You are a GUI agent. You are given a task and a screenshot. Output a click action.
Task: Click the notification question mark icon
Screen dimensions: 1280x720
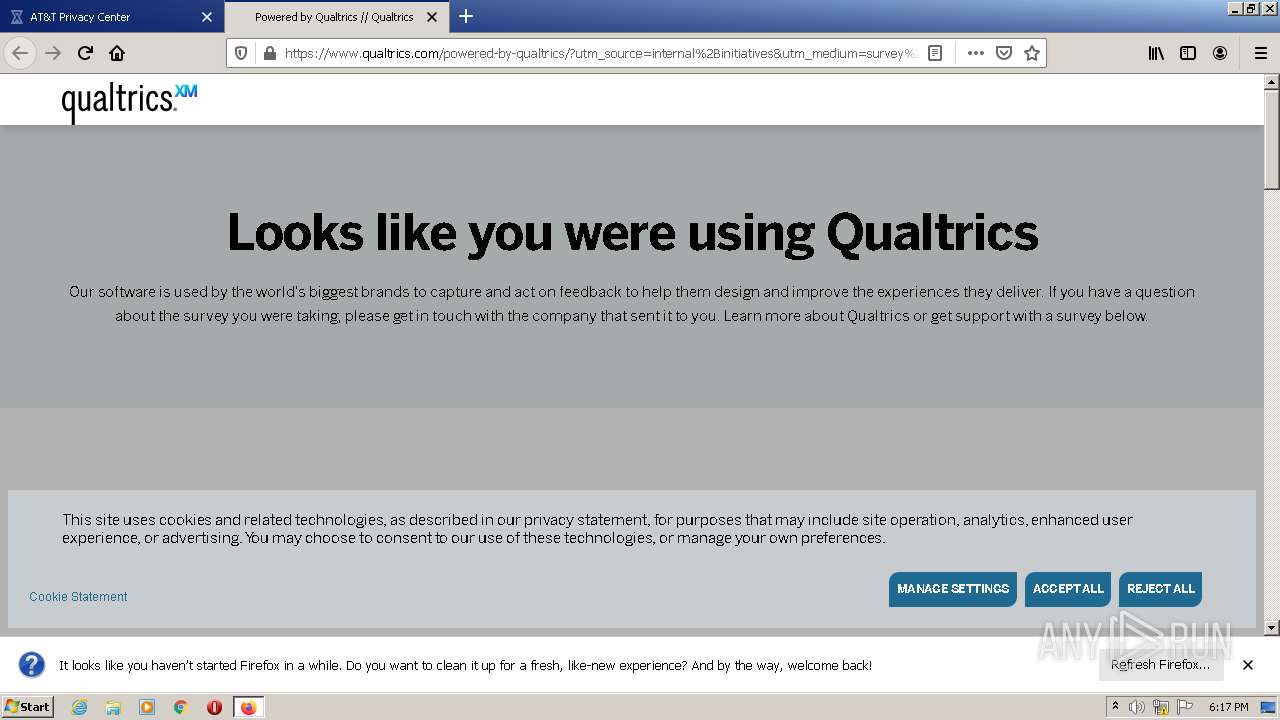click(32, 665)
